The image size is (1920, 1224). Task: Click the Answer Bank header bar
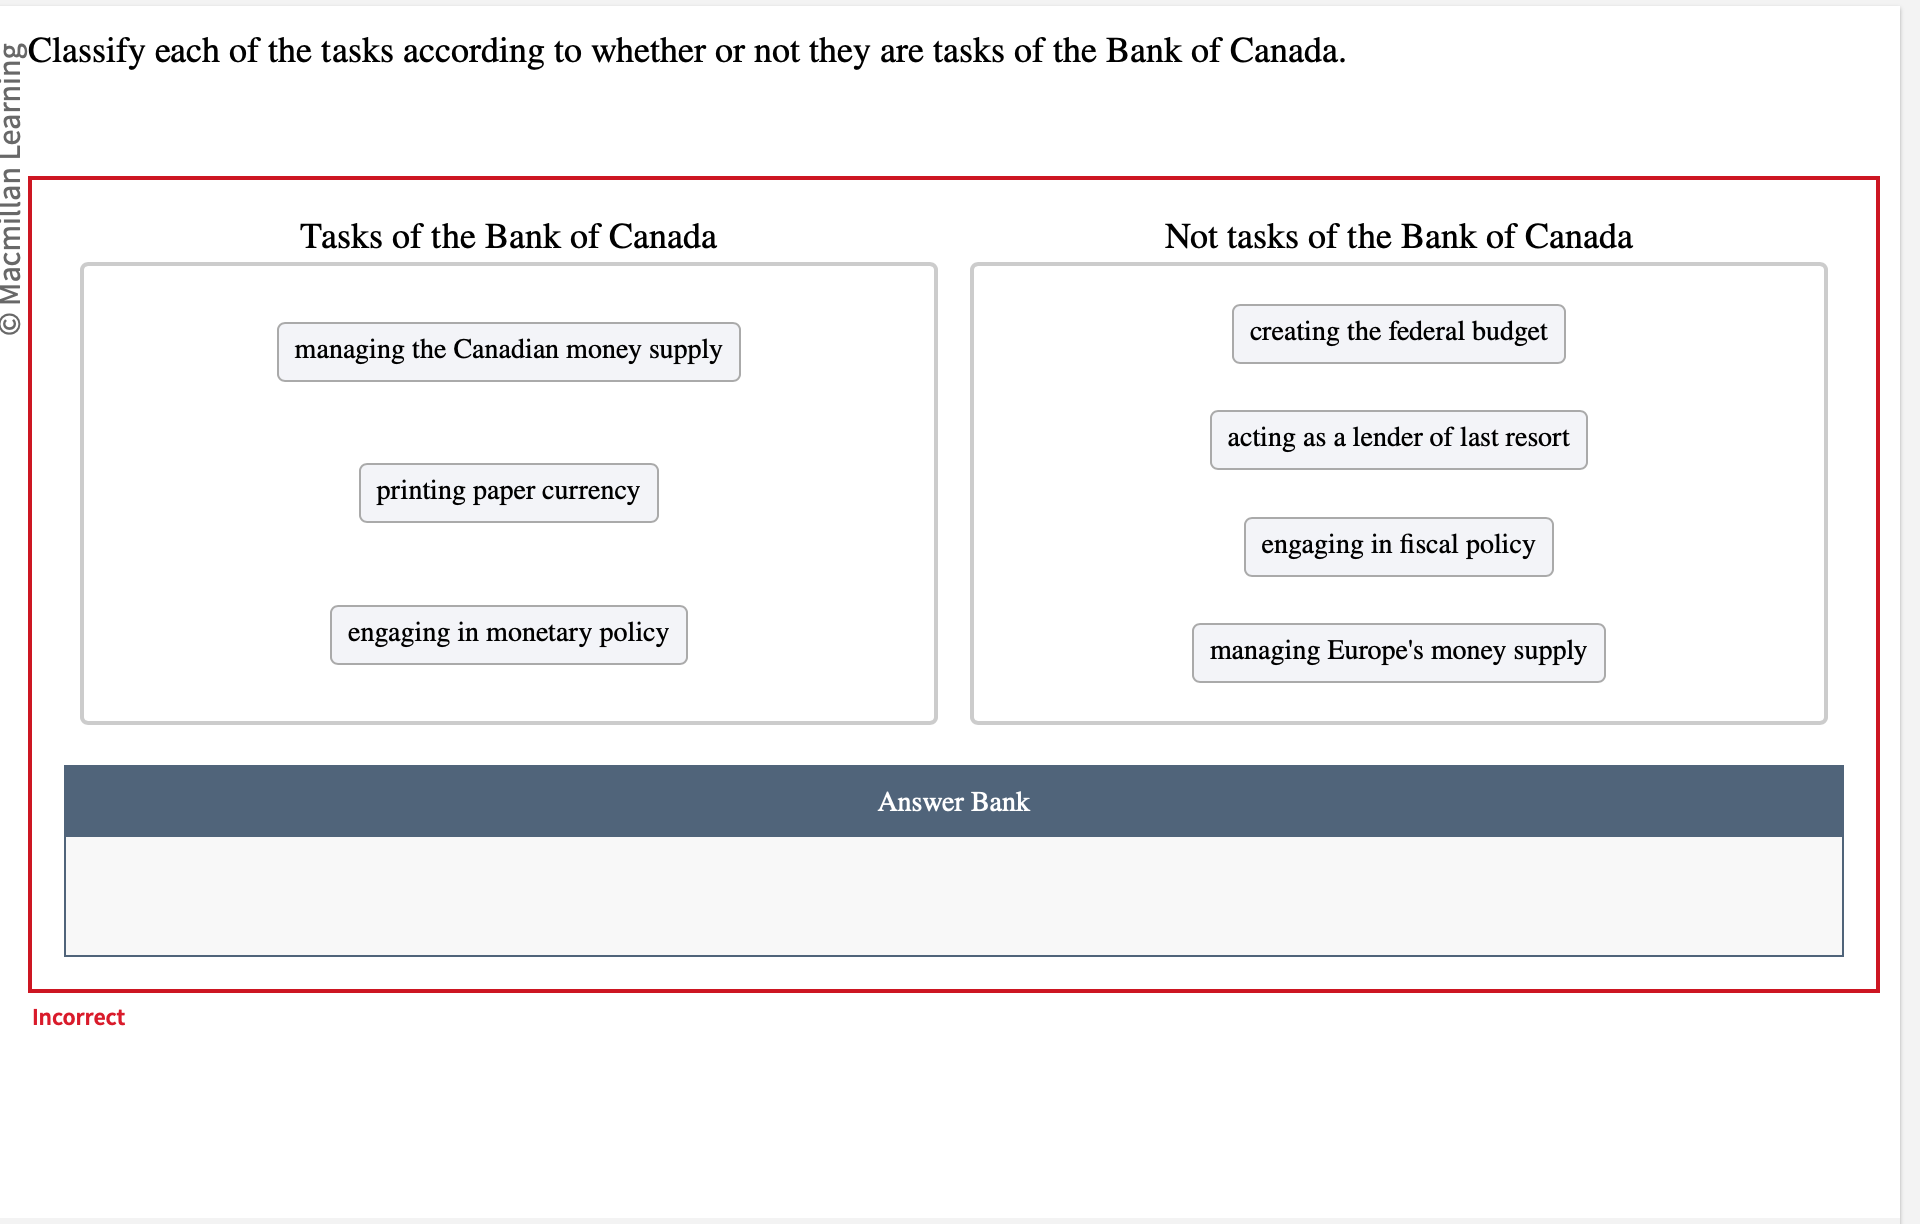click(x=952, y=801)
